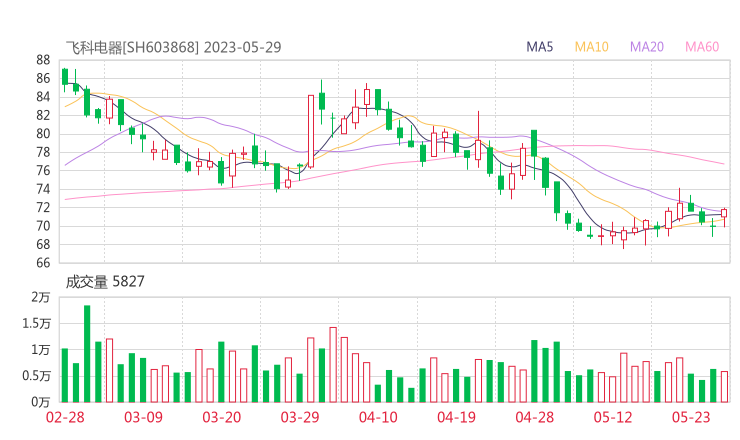Click the 0.5万 volume axis value

click(36, 376)
